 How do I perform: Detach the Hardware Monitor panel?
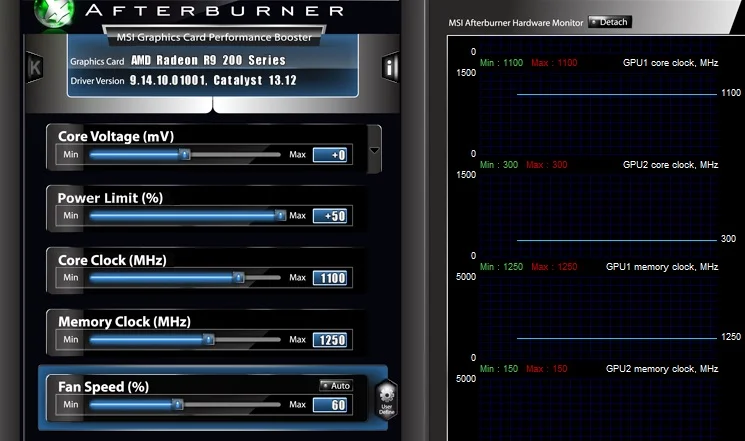coord(610,22)
